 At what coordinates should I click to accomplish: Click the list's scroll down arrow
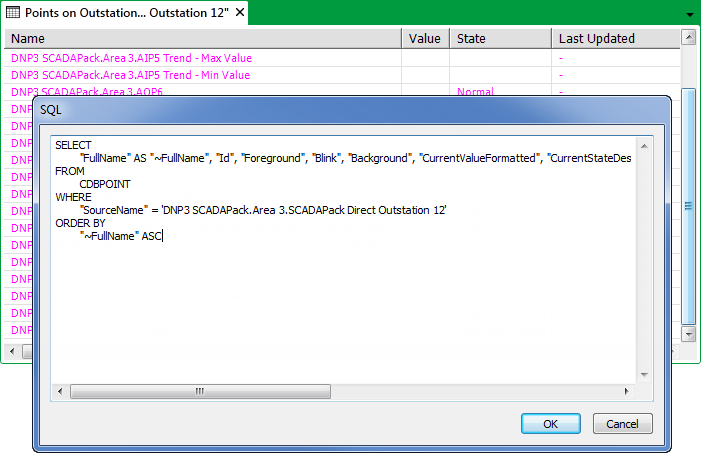688,334
